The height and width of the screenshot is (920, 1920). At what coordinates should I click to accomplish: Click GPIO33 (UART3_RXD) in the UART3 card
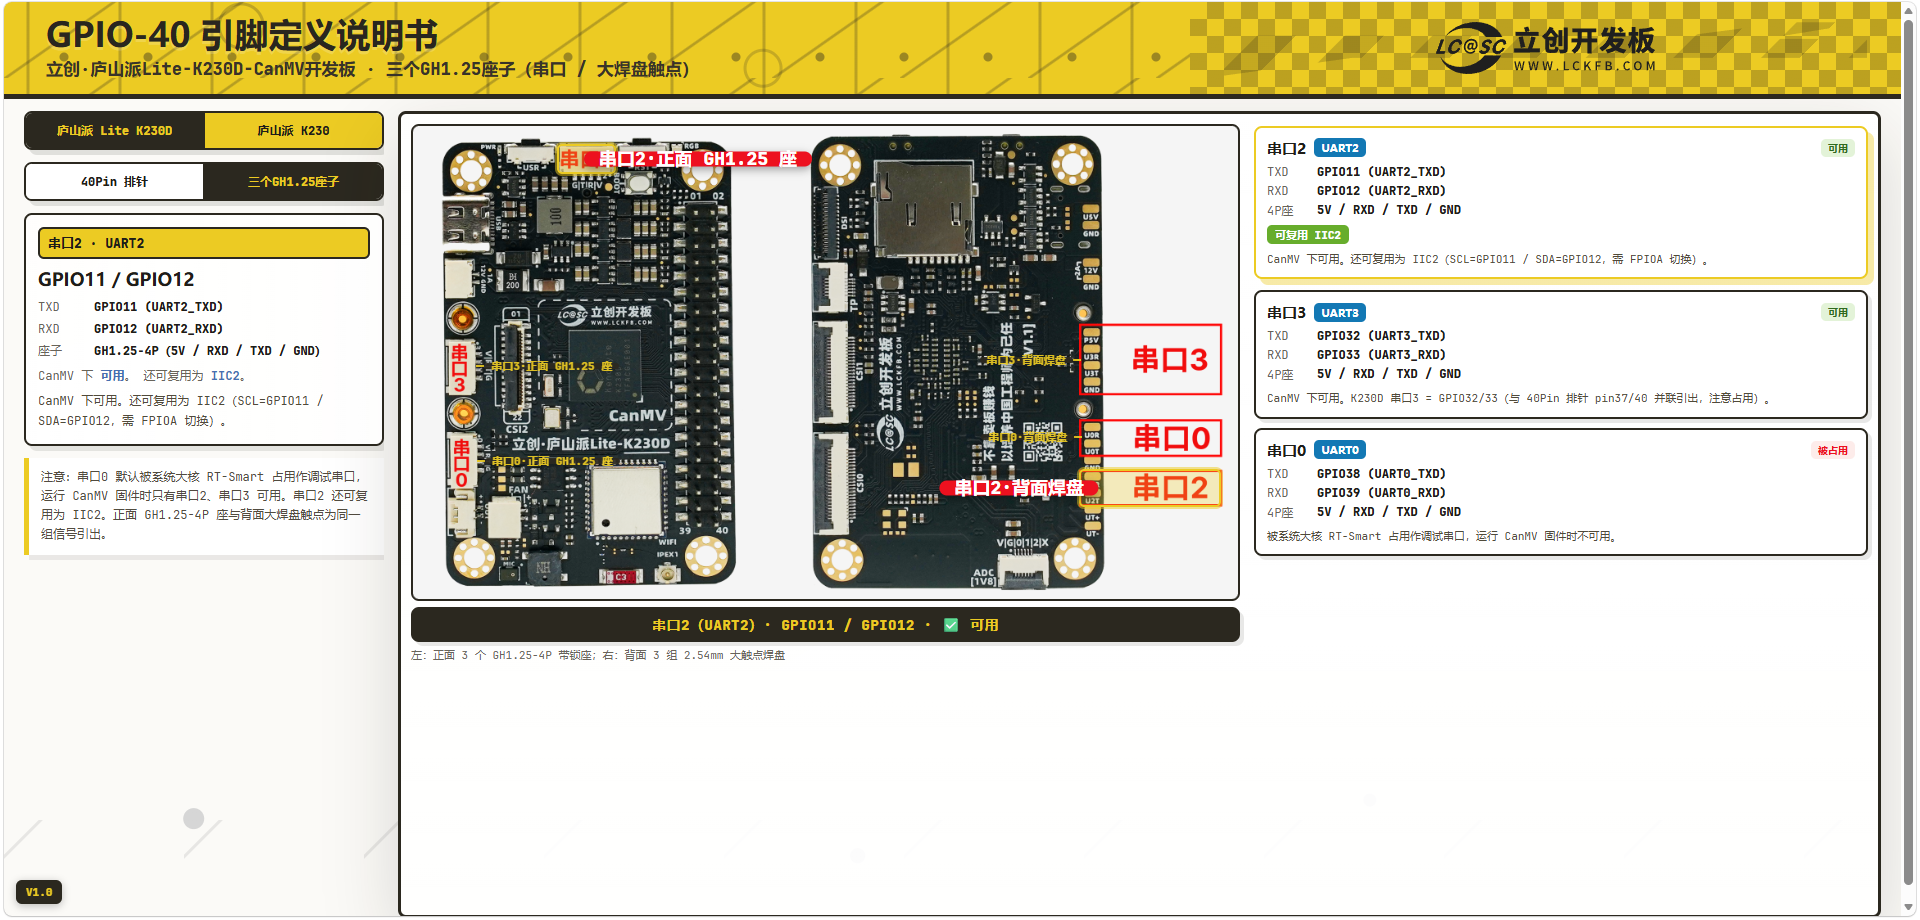click(x=1381, y=355)
